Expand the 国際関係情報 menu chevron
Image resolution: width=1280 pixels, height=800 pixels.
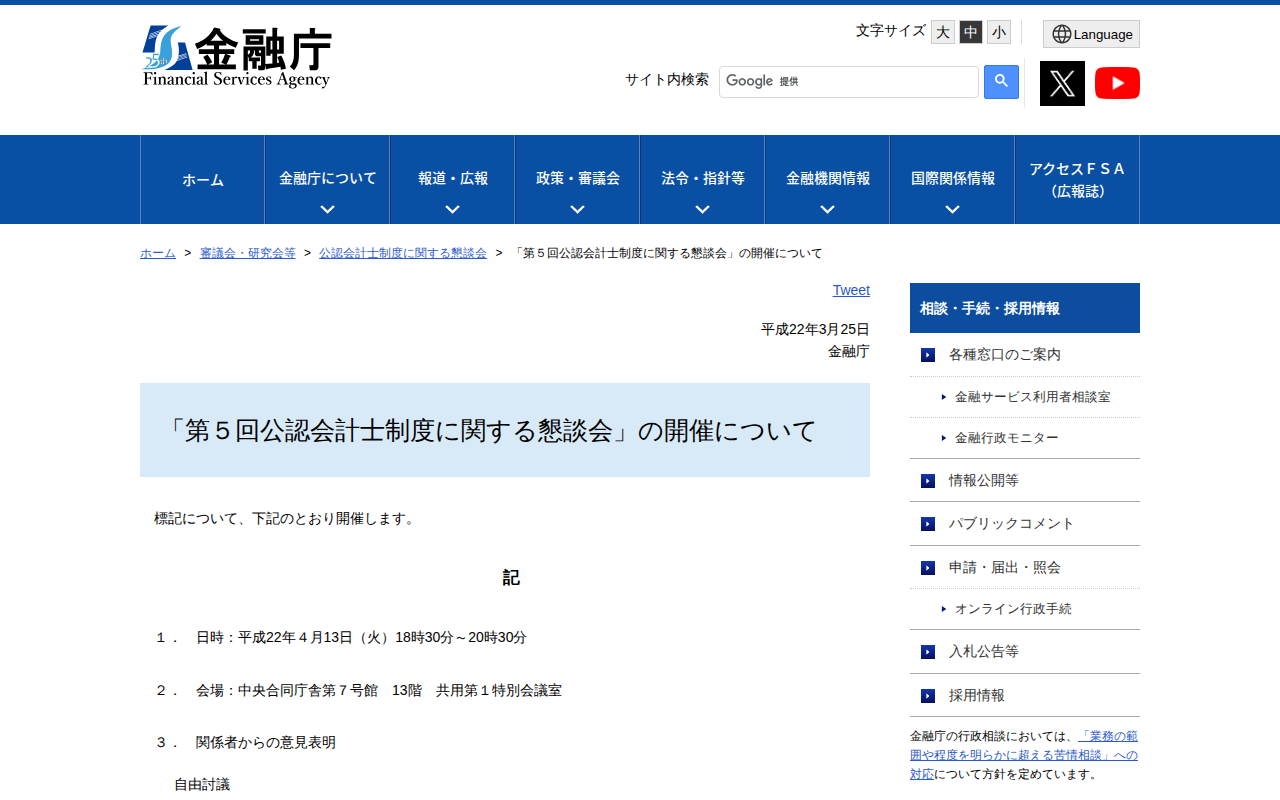(x=952, y=210)
